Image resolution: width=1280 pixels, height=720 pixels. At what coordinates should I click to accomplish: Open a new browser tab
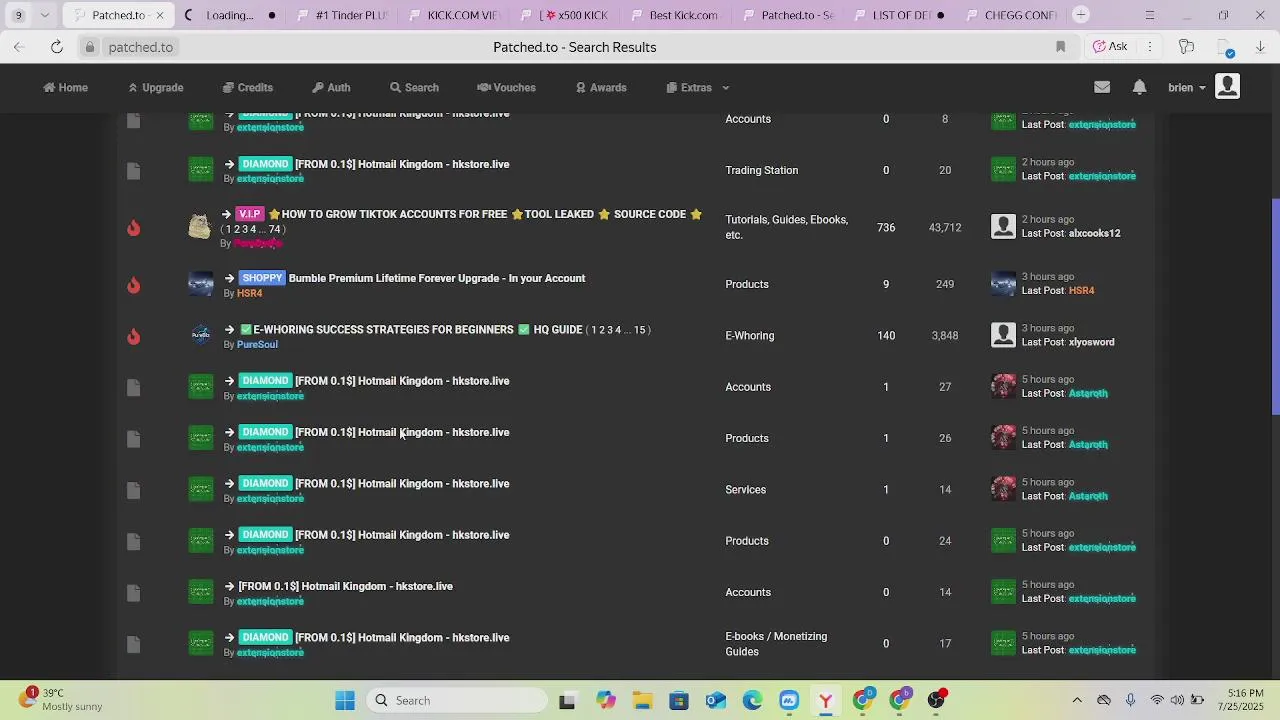[1081, 15]
